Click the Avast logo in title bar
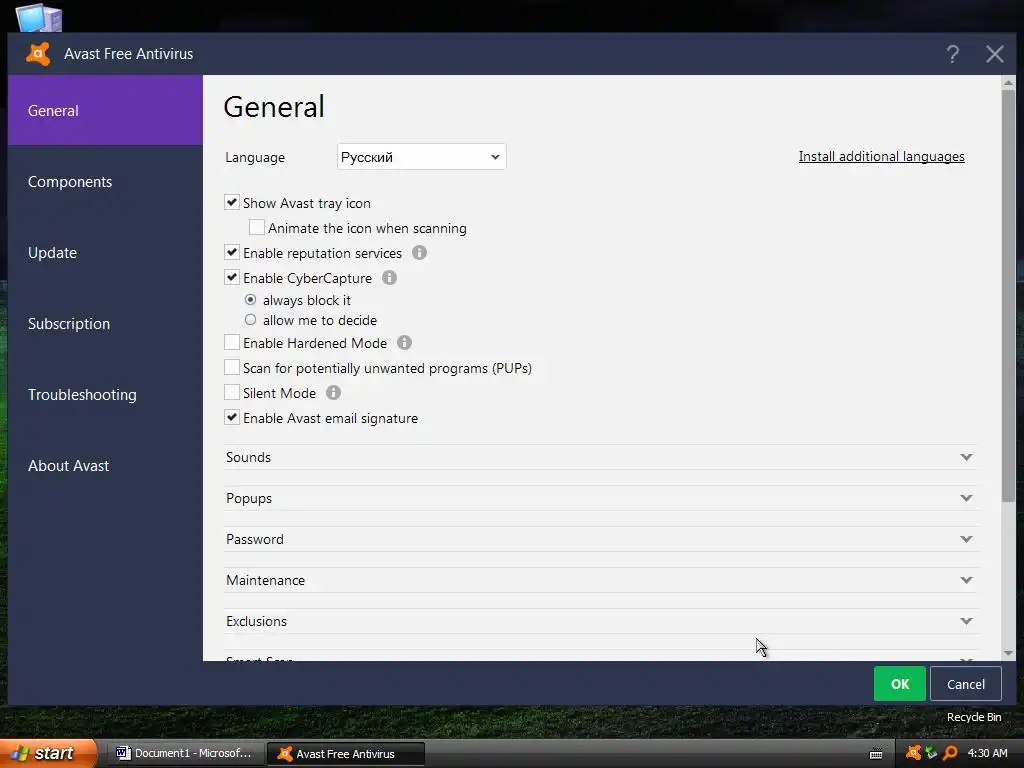 (x=38, y=54)
